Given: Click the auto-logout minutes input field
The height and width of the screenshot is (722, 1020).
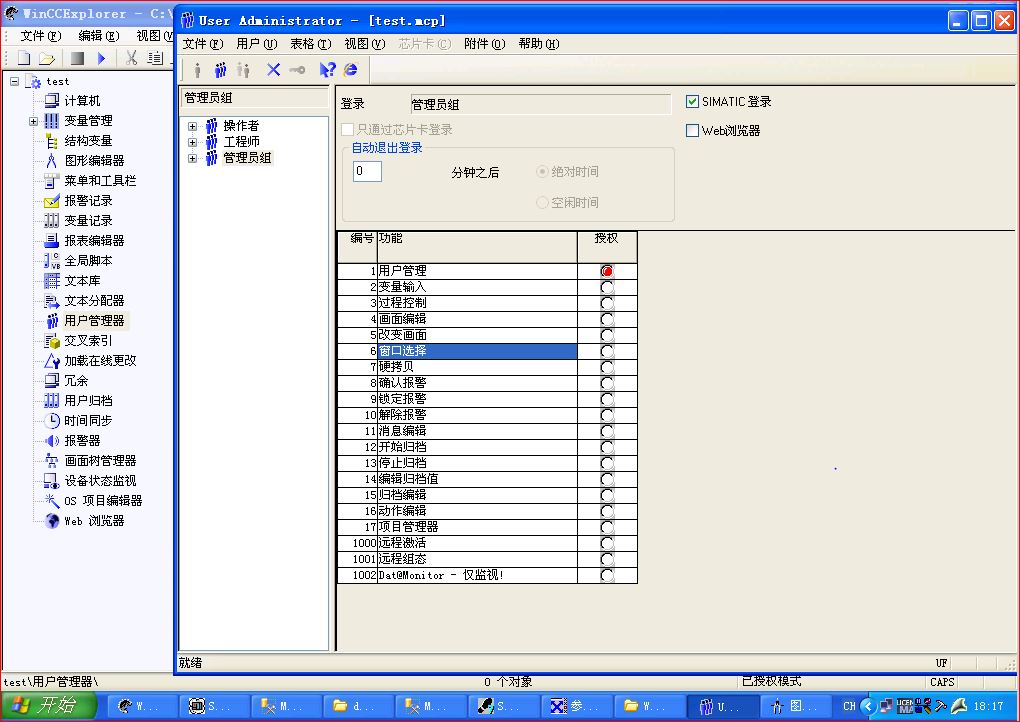Looking at the screenshot, I should 367,171.
